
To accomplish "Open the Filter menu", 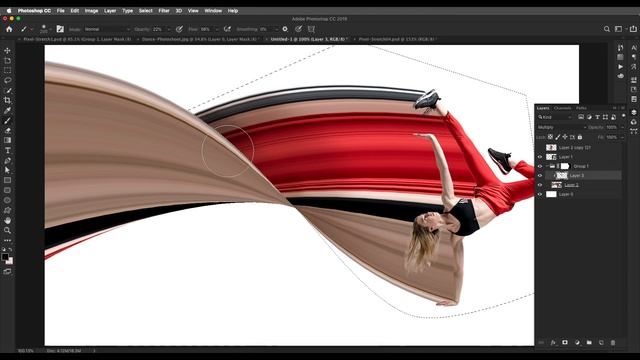I will pos(164,11).
